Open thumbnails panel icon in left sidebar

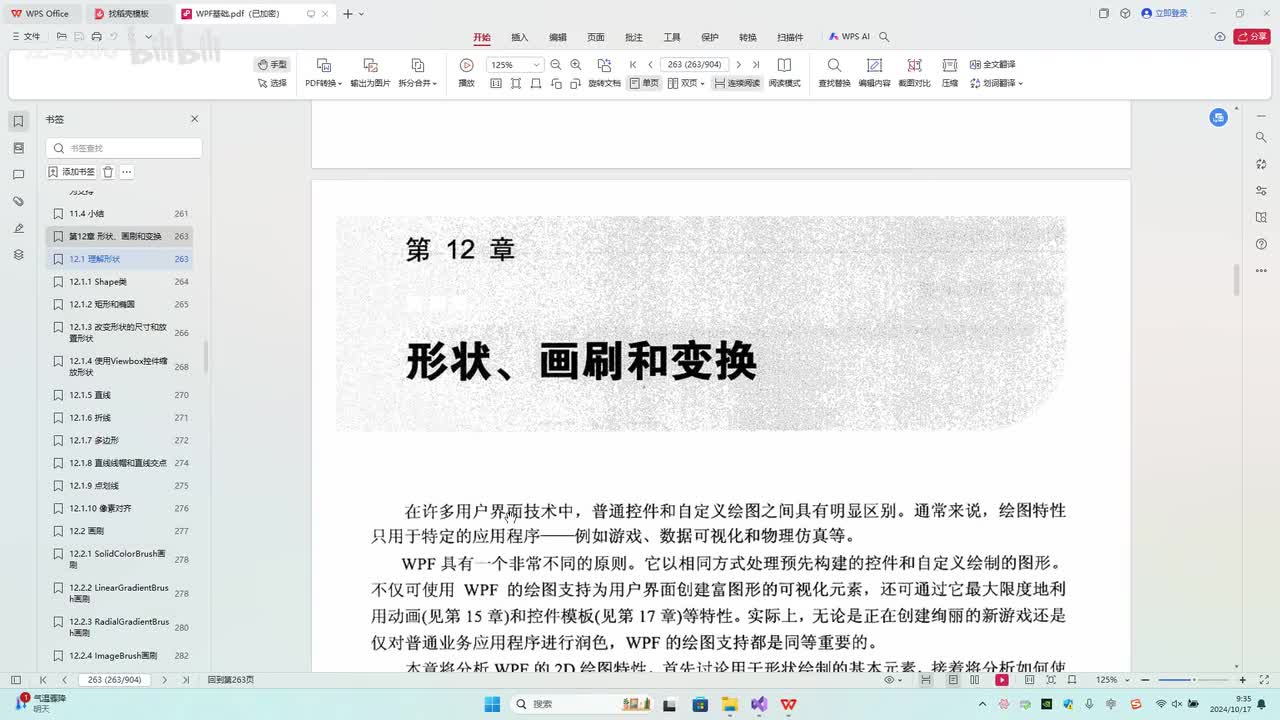(x=18, y=148)
